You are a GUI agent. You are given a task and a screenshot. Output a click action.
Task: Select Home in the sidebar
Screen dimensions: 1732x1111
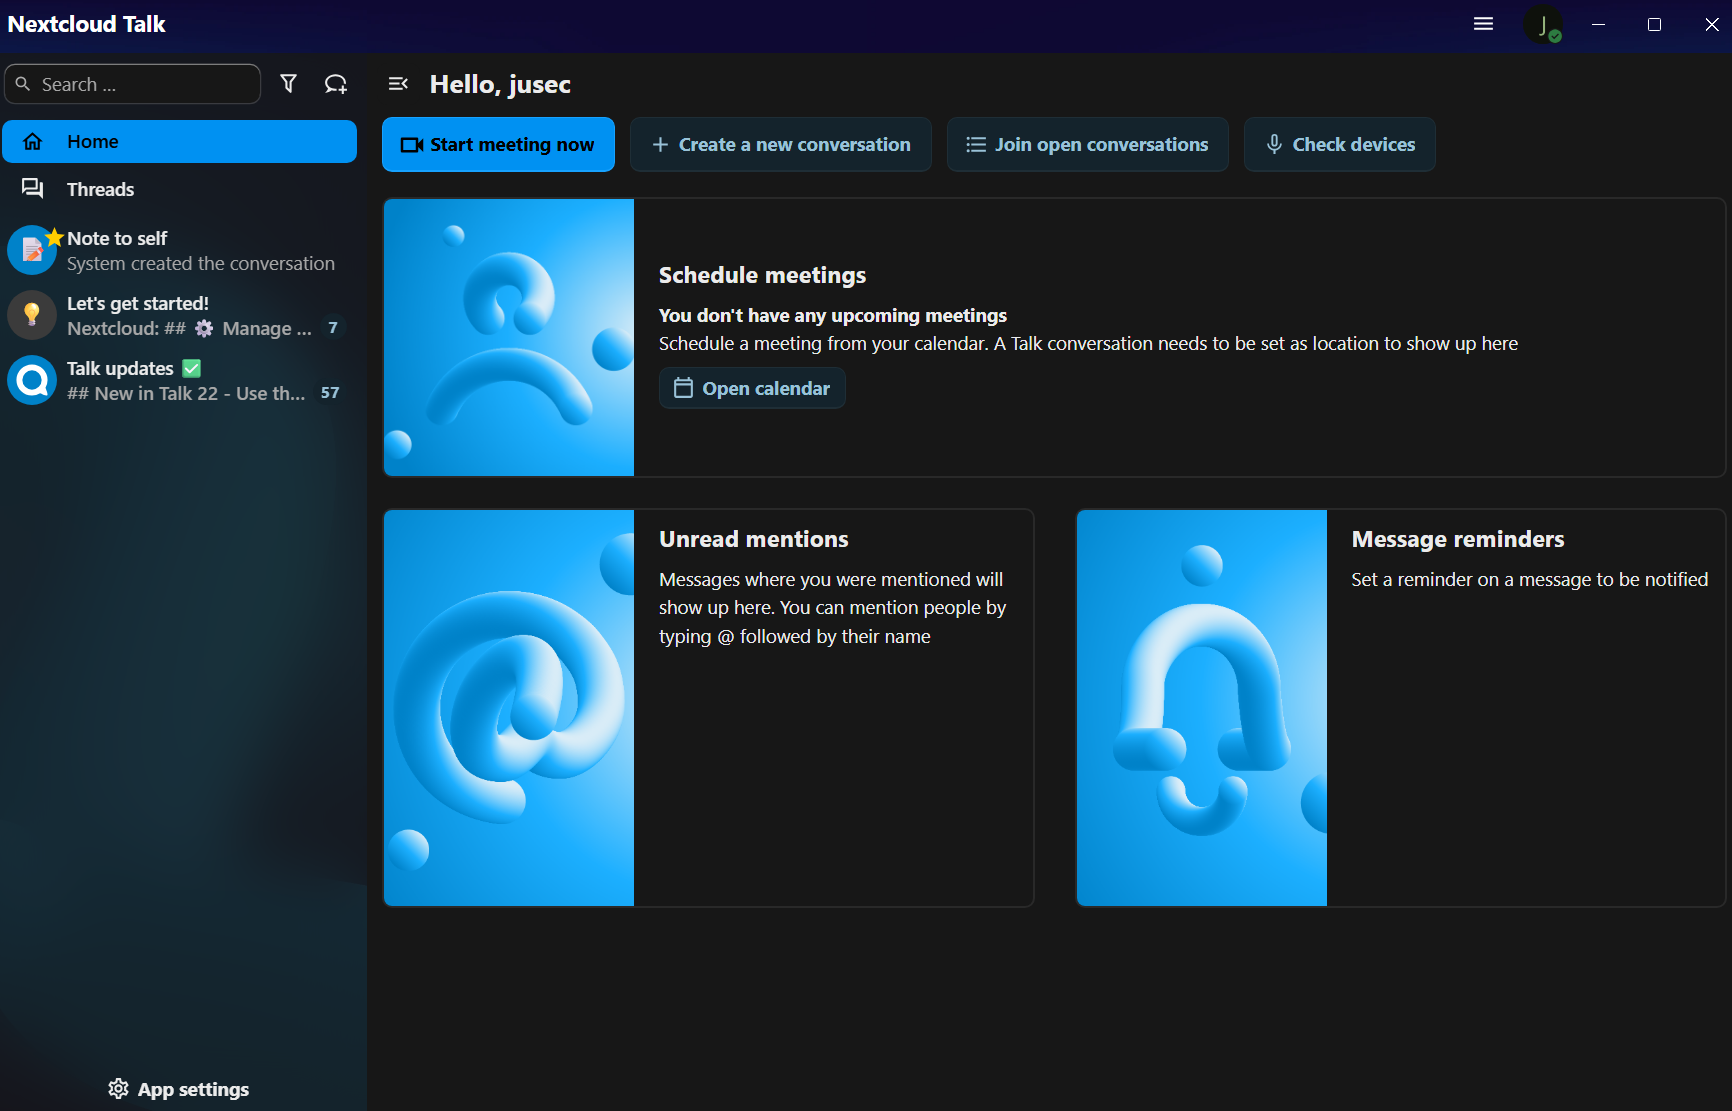(180, 142)
